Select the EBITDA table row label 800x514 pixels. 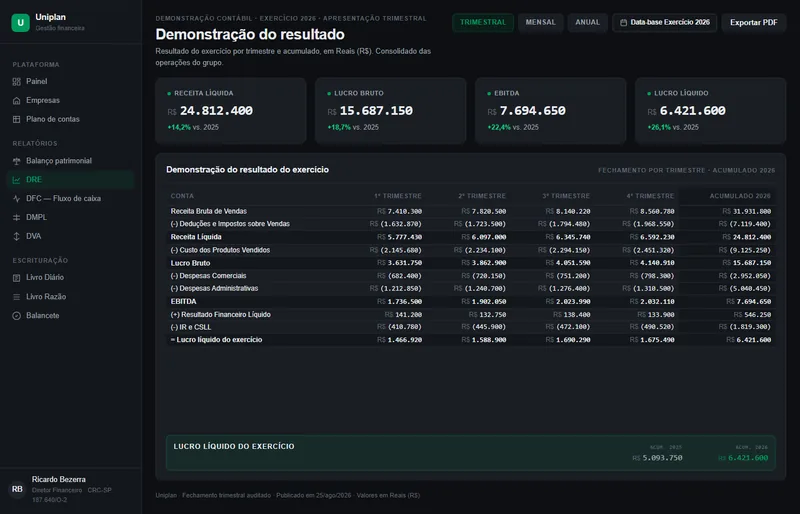183,302
